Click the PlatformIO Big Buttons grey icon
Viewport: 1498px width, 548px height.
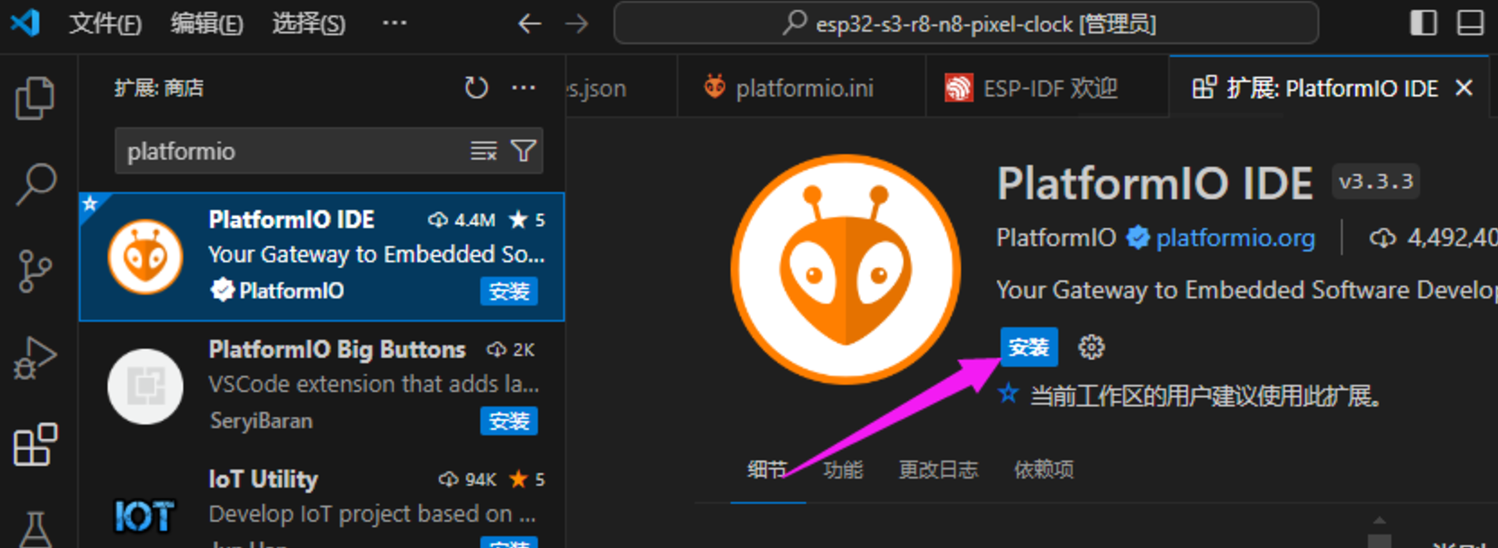(x=145, y=386)
